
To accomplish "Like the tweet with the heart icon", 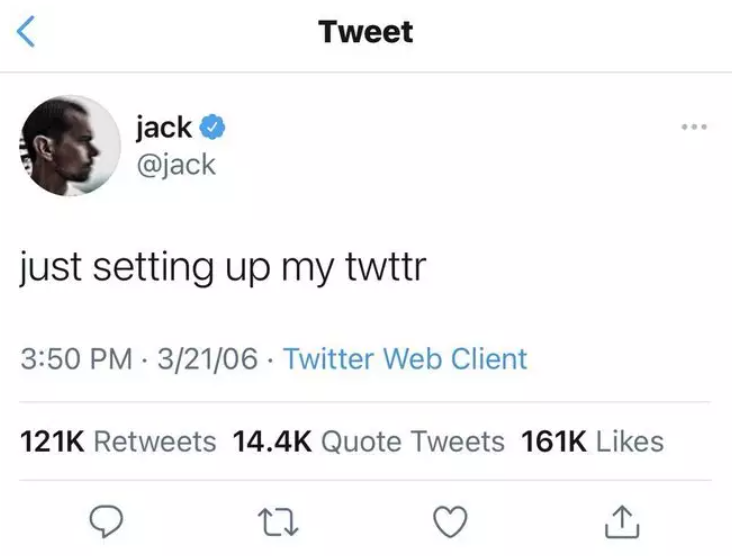I will [450, 522].
